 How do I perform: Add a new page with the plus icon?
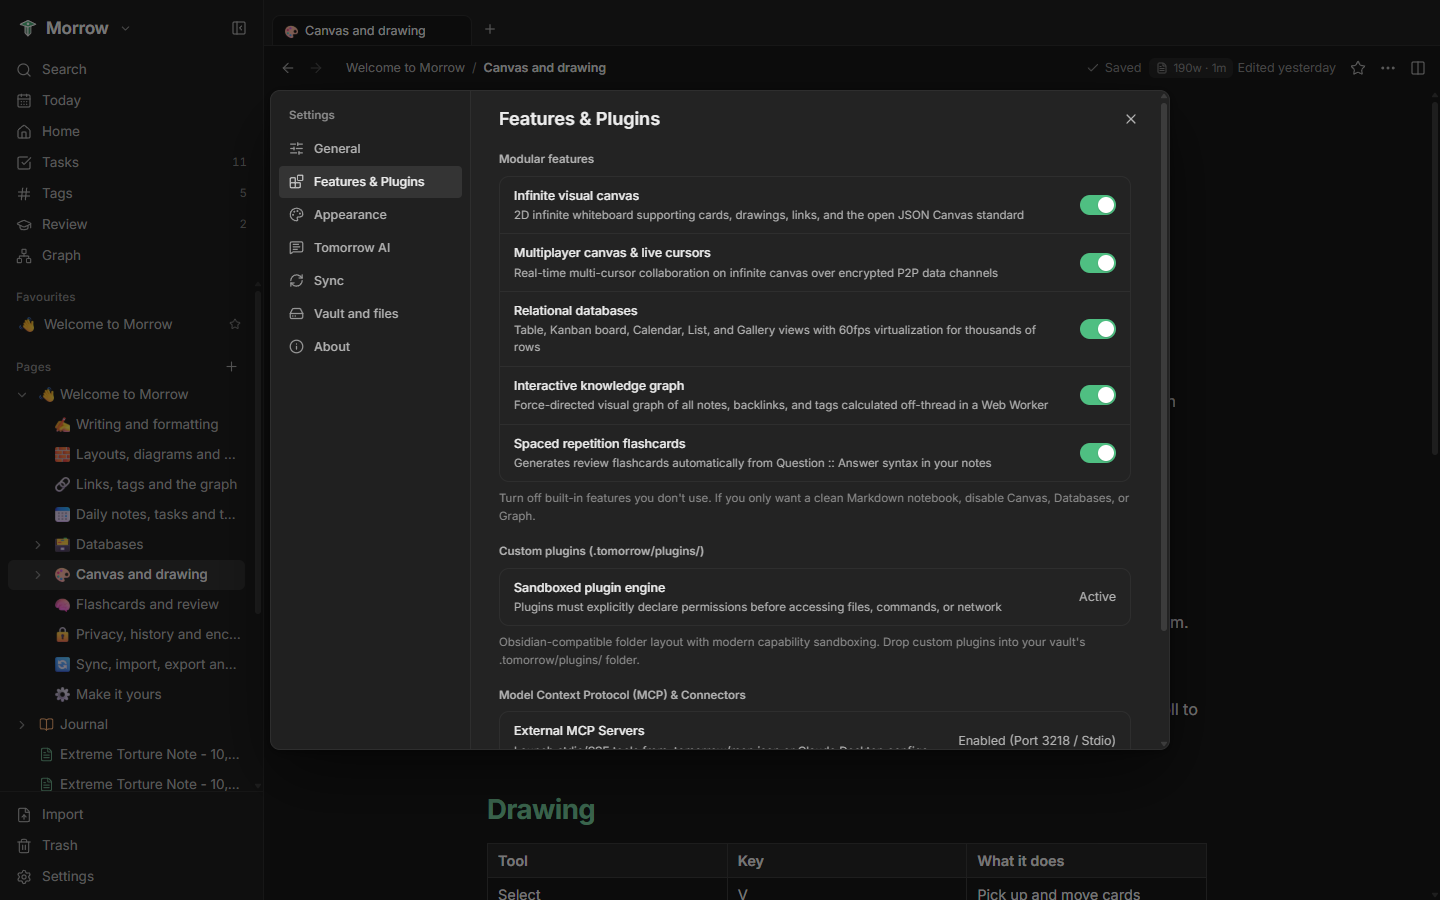coord(231,366)
